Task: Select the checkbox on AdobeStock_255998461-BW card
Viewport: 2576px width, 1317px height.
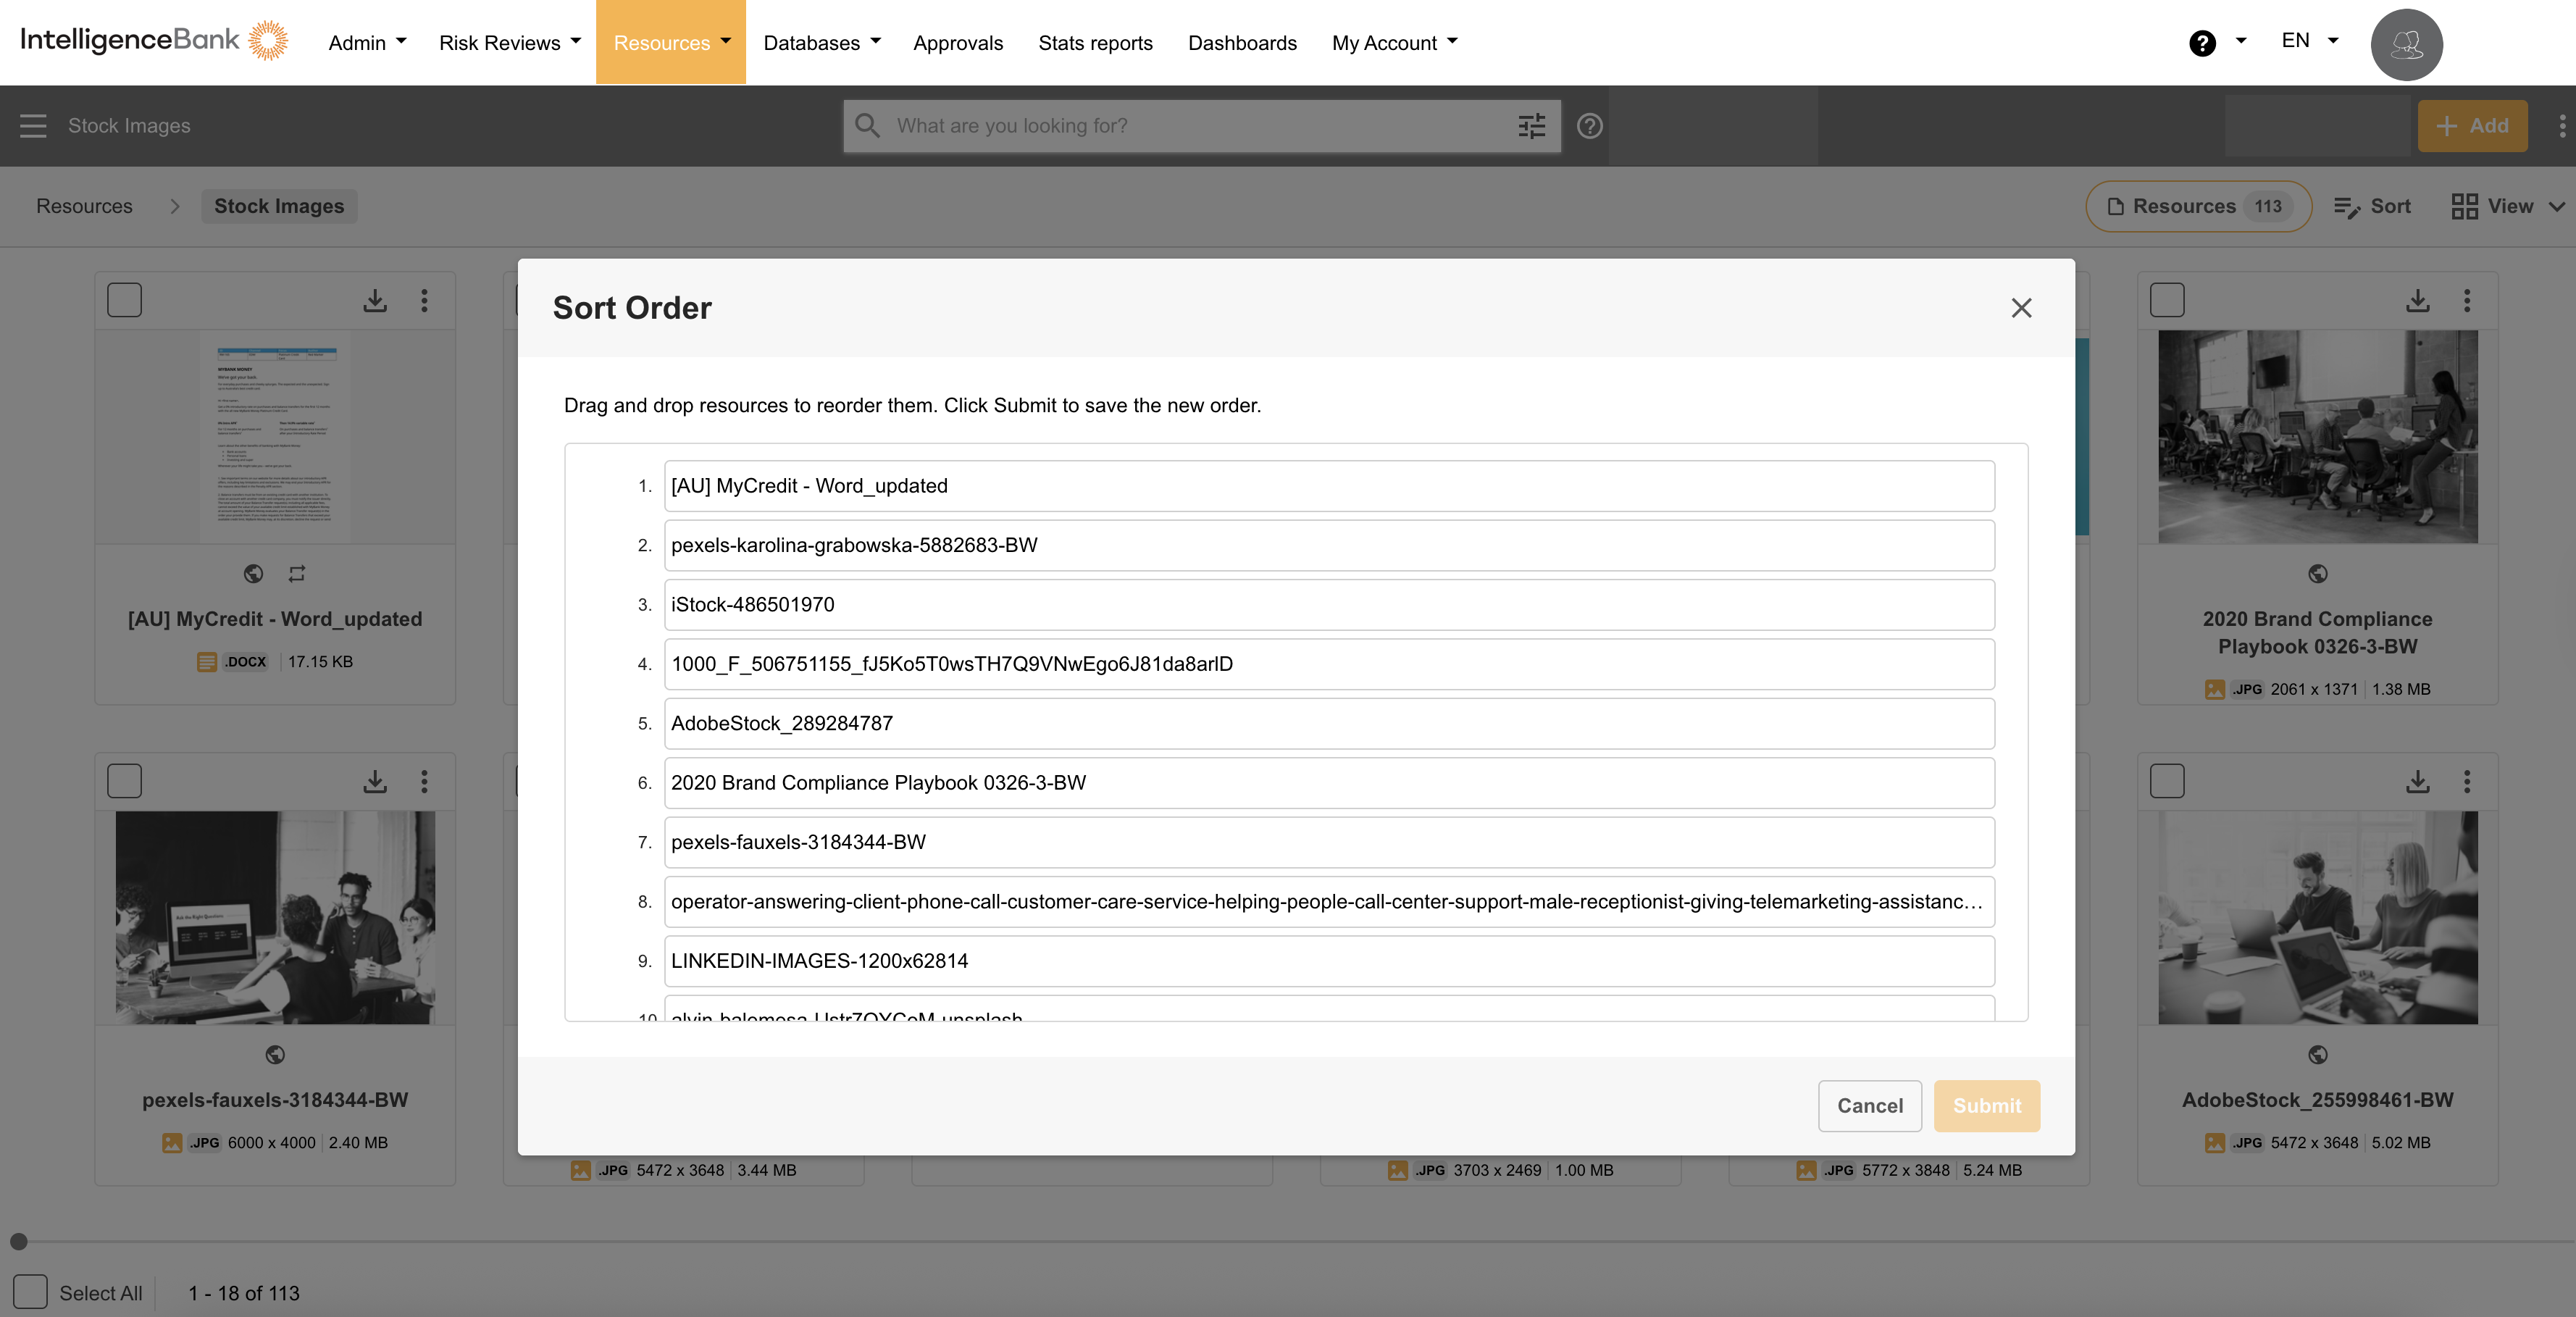Action: (2167, 781)
